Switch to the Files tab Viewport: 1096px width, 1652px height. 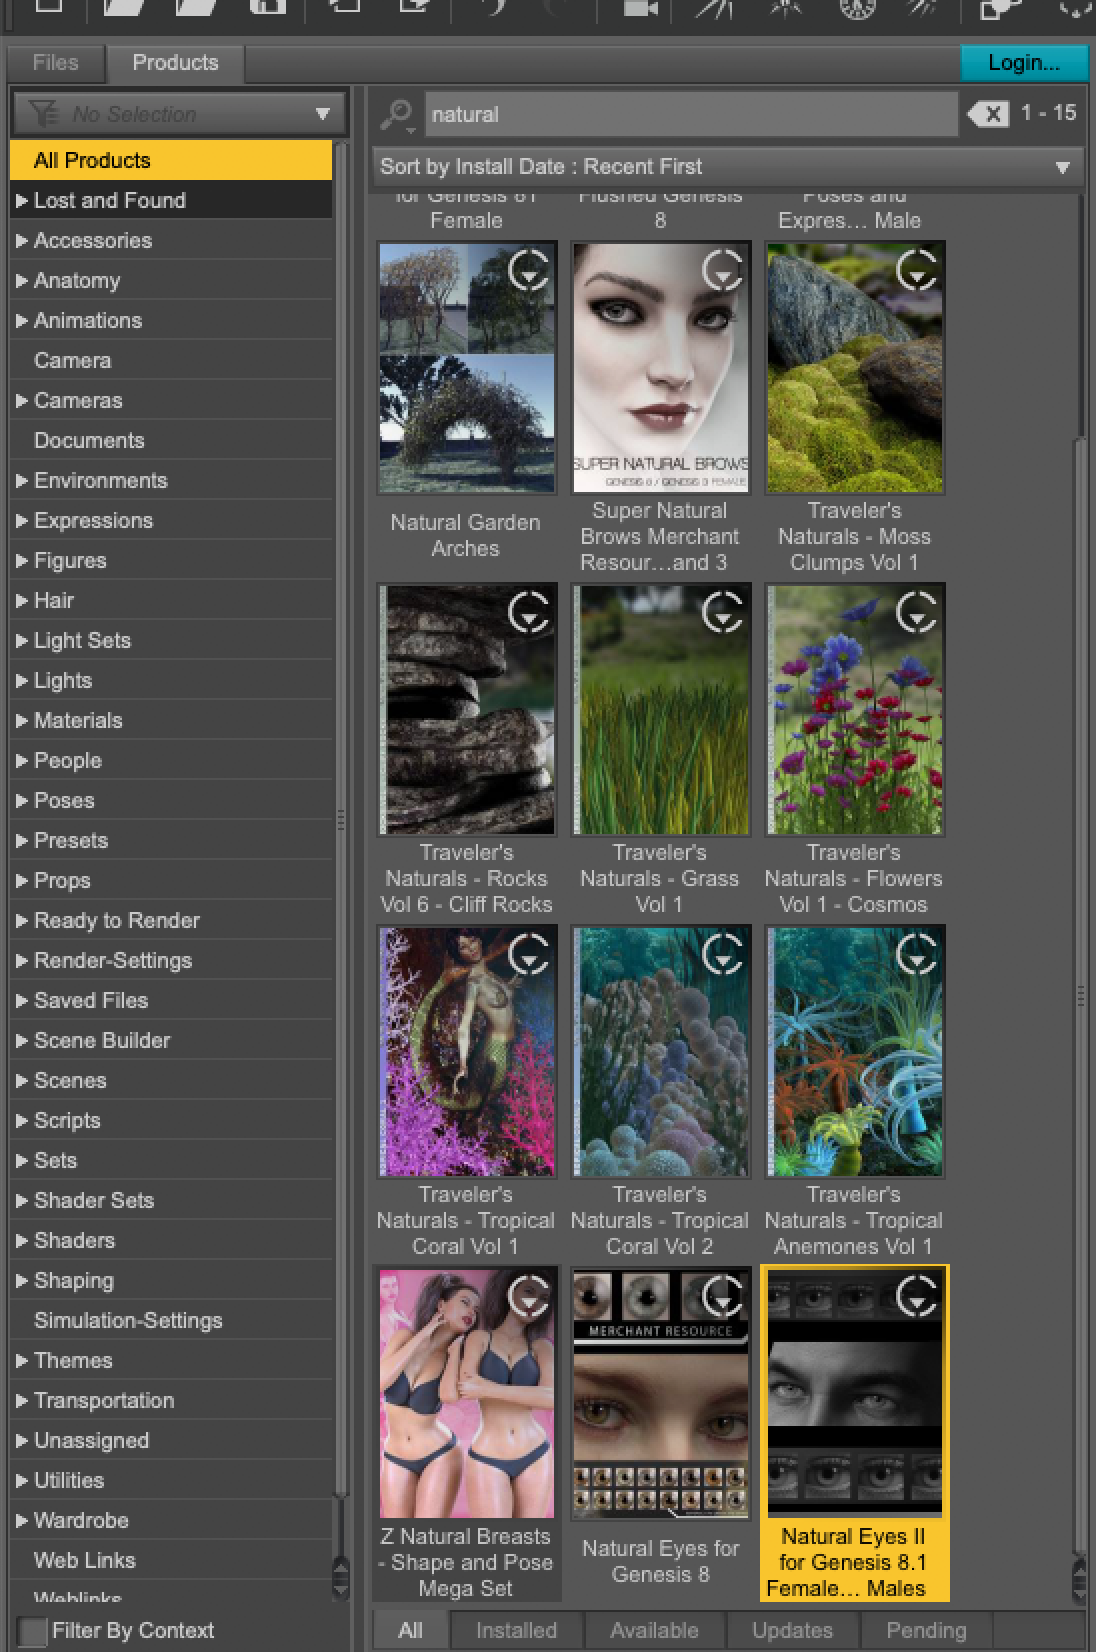[55, 62]
